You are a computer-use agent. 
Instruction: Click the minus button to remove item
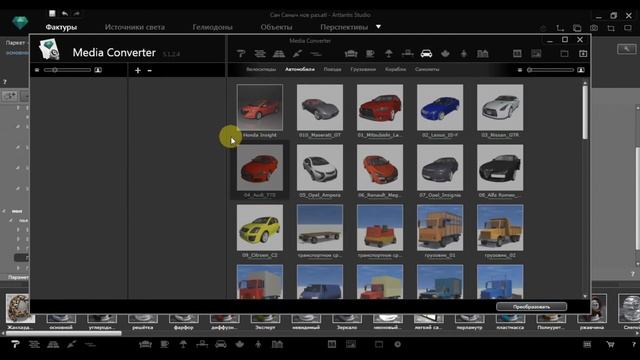pos(149,70)
